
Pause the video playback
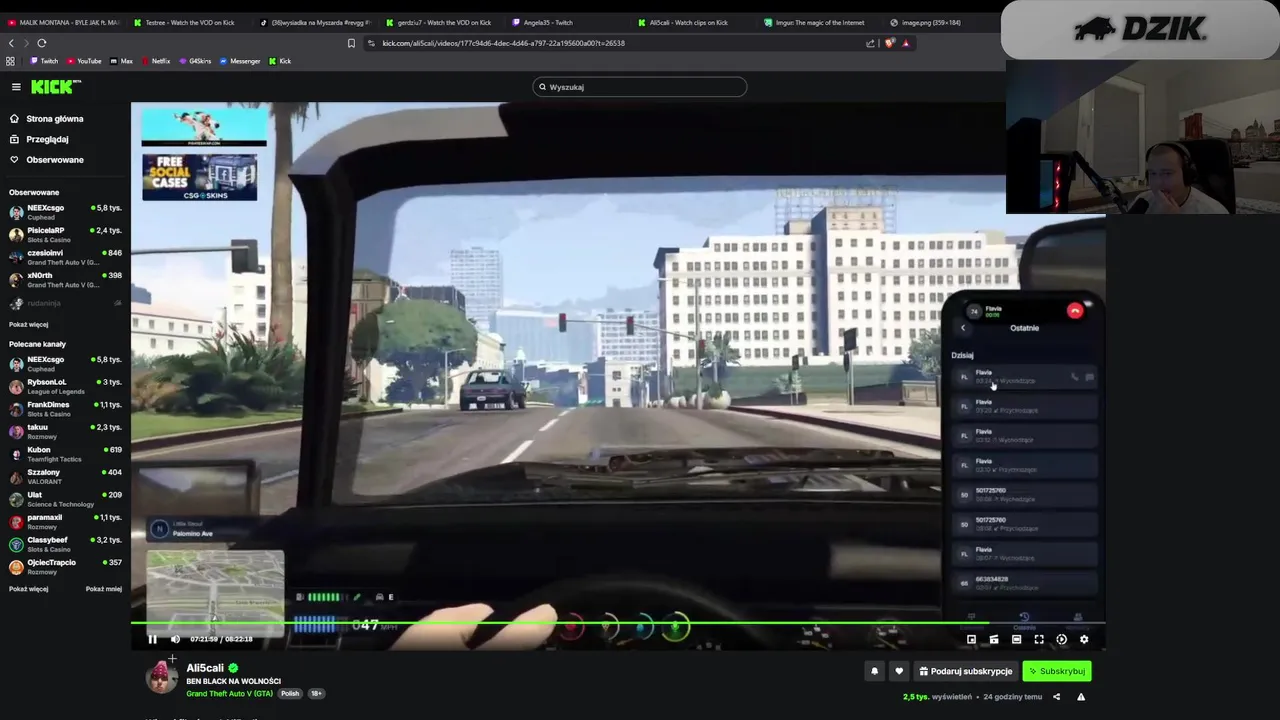152,639
